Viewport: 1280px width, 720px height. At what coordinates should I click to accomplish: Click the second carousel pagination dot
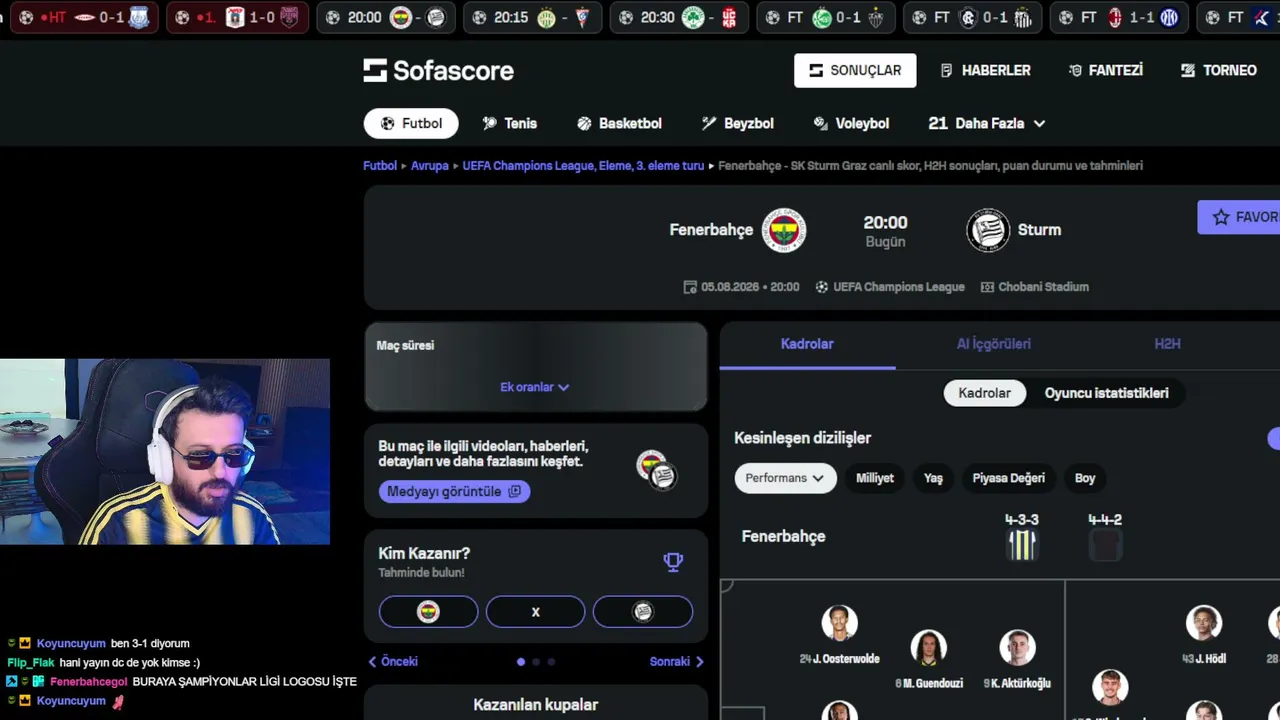pos(536,661)
